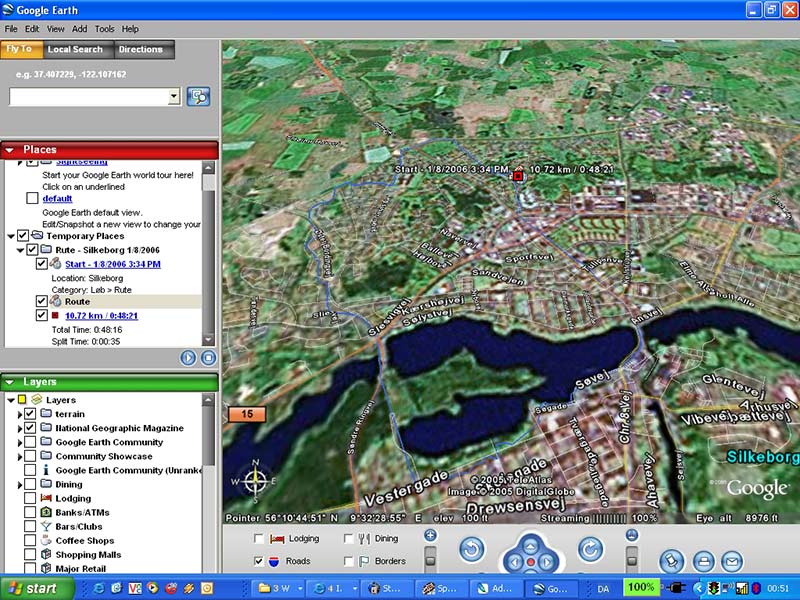Adjust the zoom slider handle
This screenshot has width=800, height=600.
431,560
